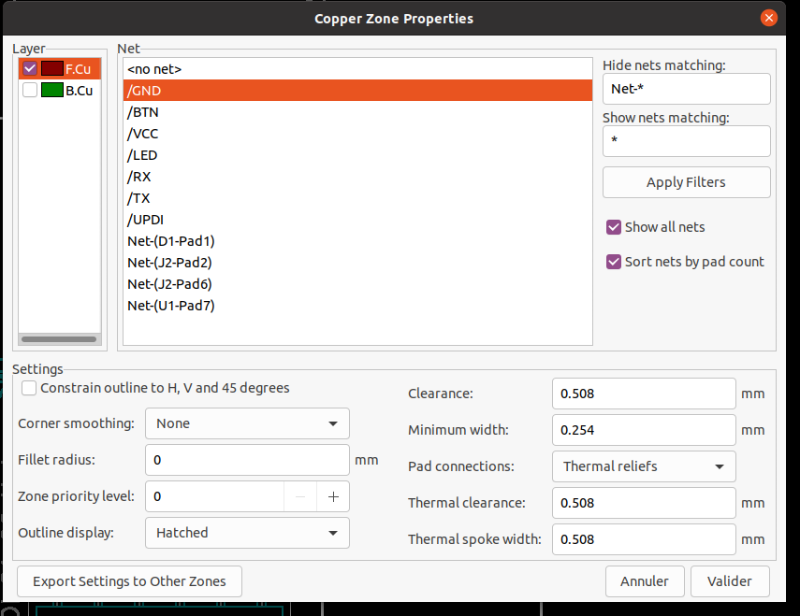Choose the <no net> entry
The height and width of the screenshot is (616, 800).
tap(357, 69)
